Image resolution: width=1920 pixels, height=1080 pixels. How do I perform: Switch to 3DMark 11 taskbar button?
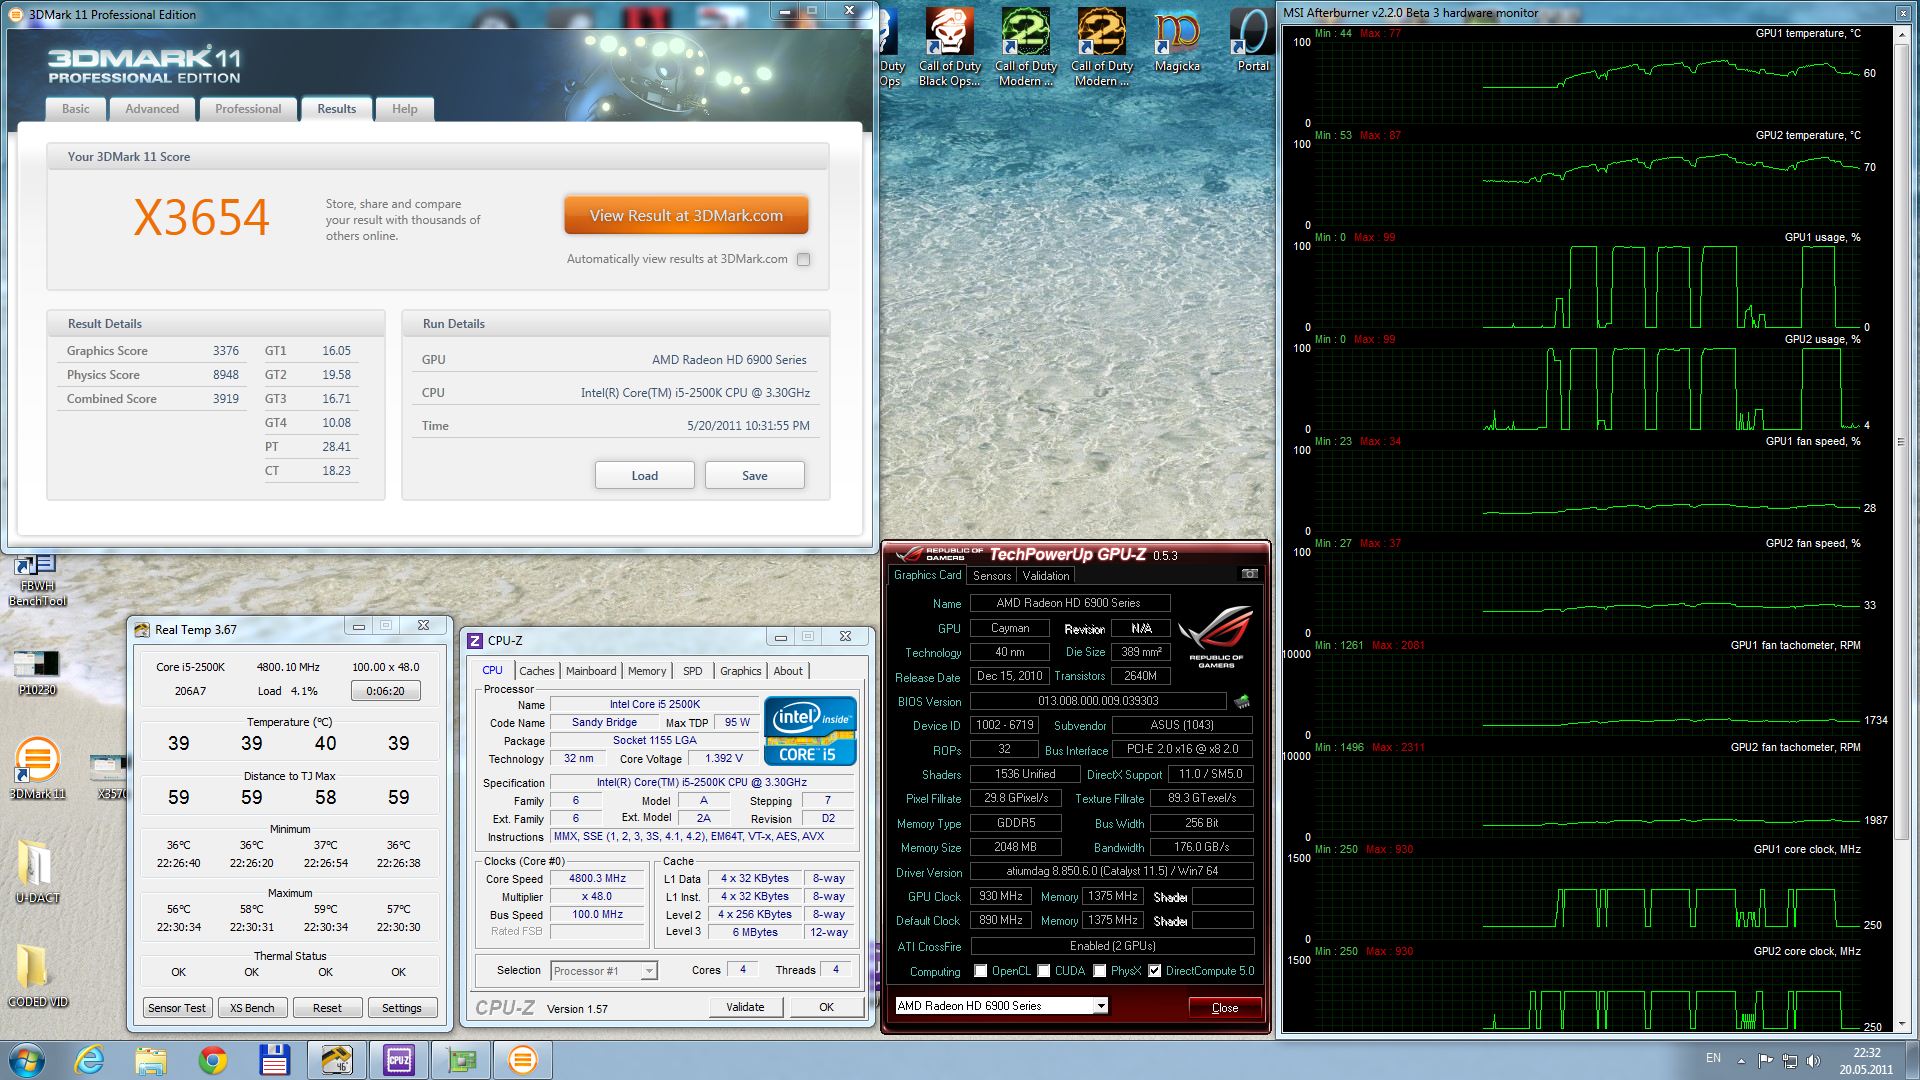pos(522,1060)
